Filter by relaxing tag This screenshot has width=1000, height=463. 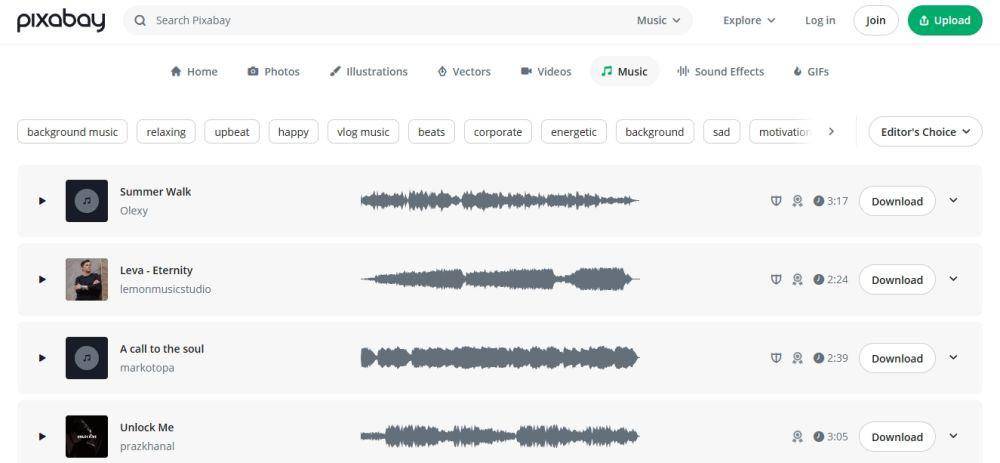pos(166,132)
